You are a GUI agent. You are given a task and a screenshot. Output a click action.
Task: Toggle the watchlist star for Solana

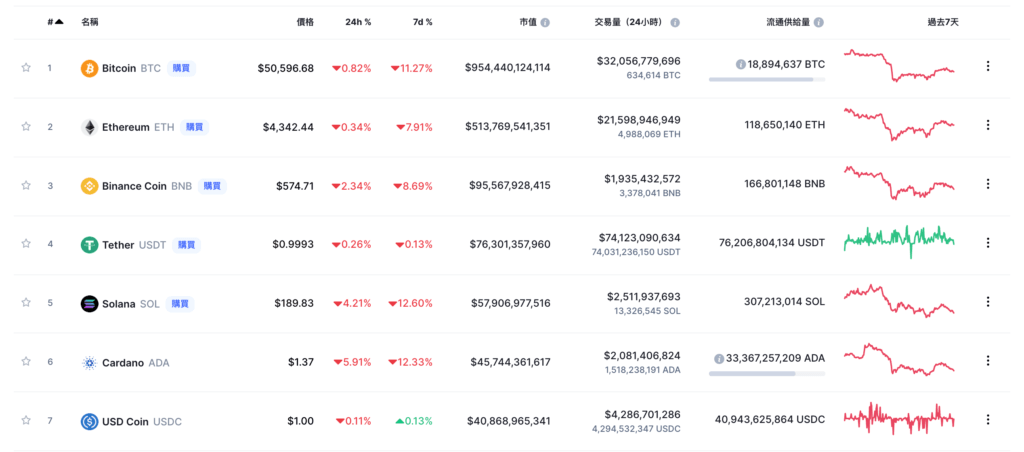[x=26, y=303]
